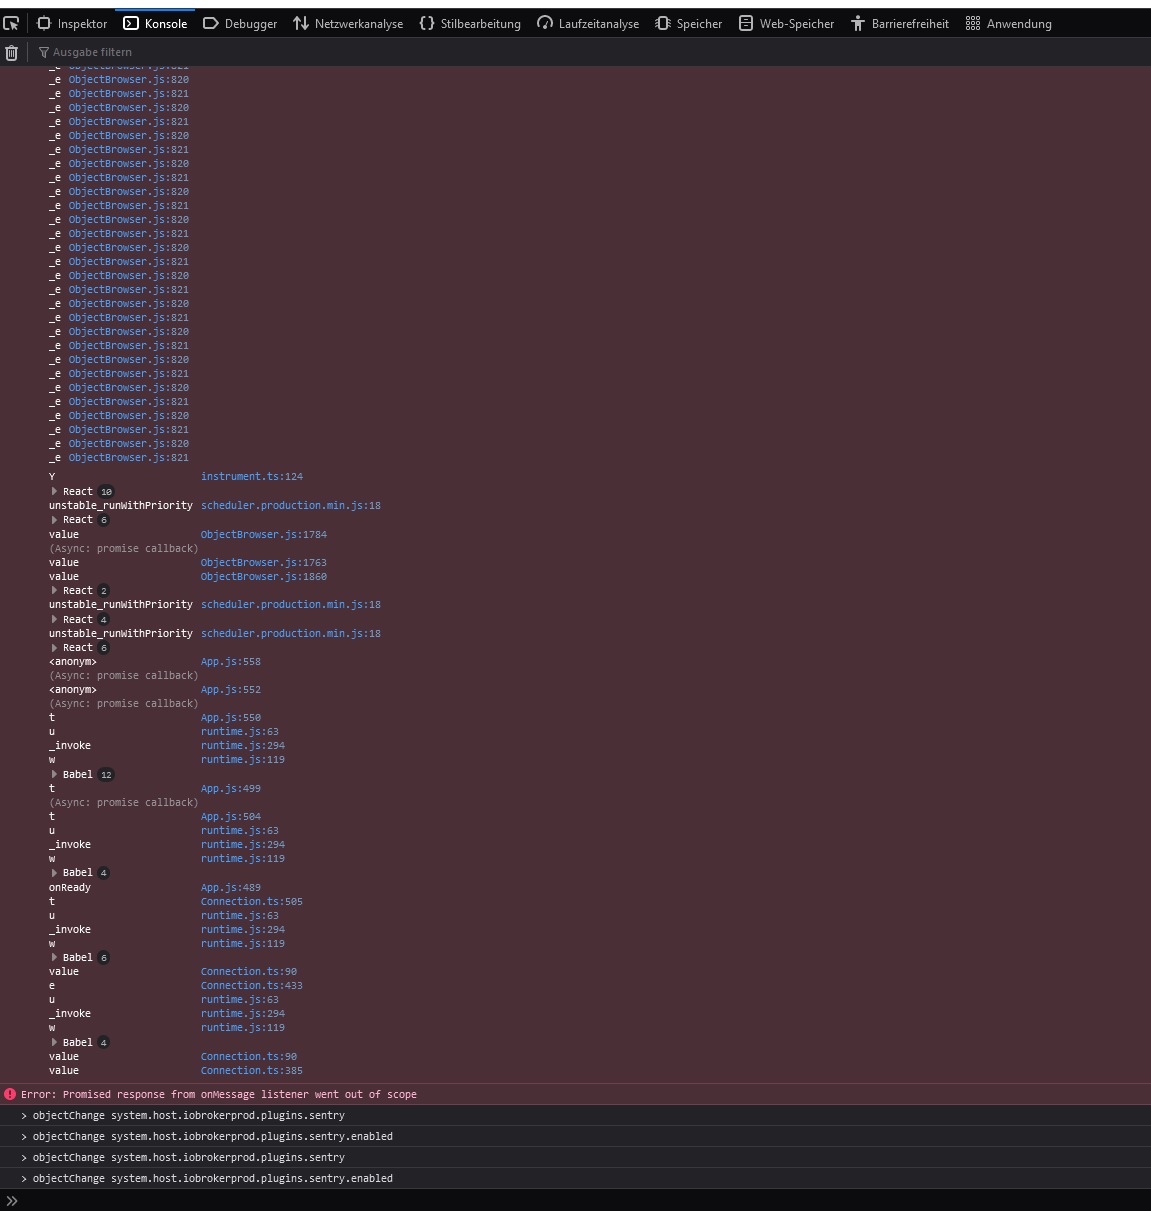Open the App.js:558 source link
The image size is (1151, 1211).
231,661
